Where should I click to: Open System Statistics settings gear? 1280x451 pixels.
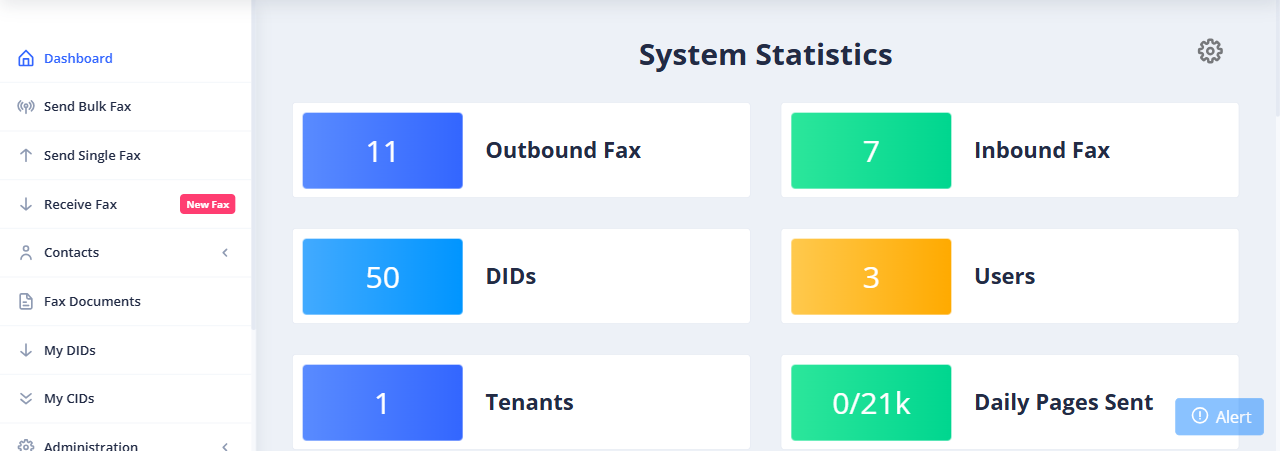1211,51
